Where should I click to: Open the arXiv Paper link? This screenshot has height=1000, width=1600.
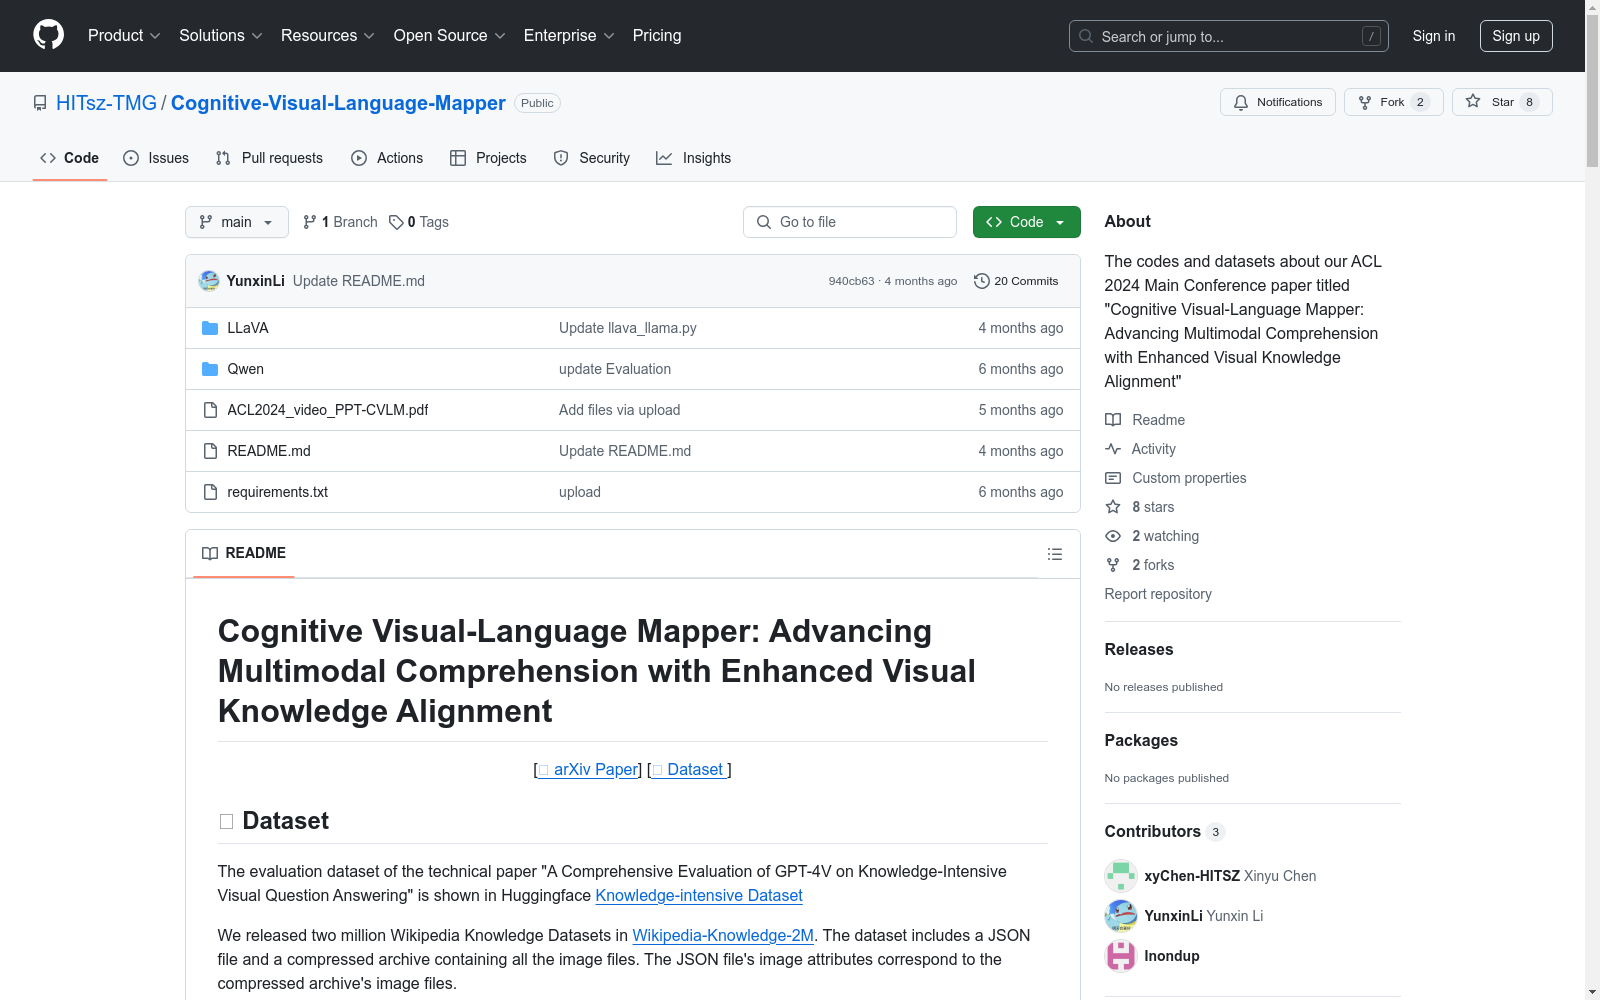pyautogui.click(x=588, y=769)
